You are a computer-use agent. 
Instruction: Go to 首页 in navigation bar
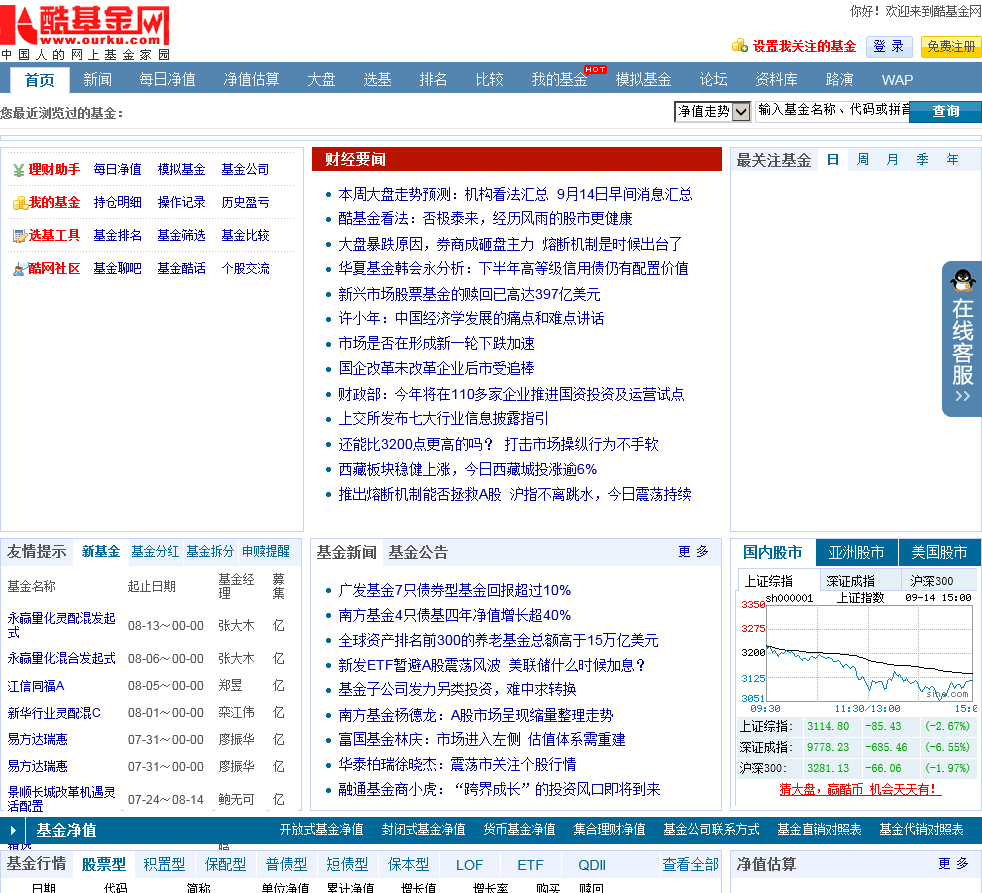point(39,80)
